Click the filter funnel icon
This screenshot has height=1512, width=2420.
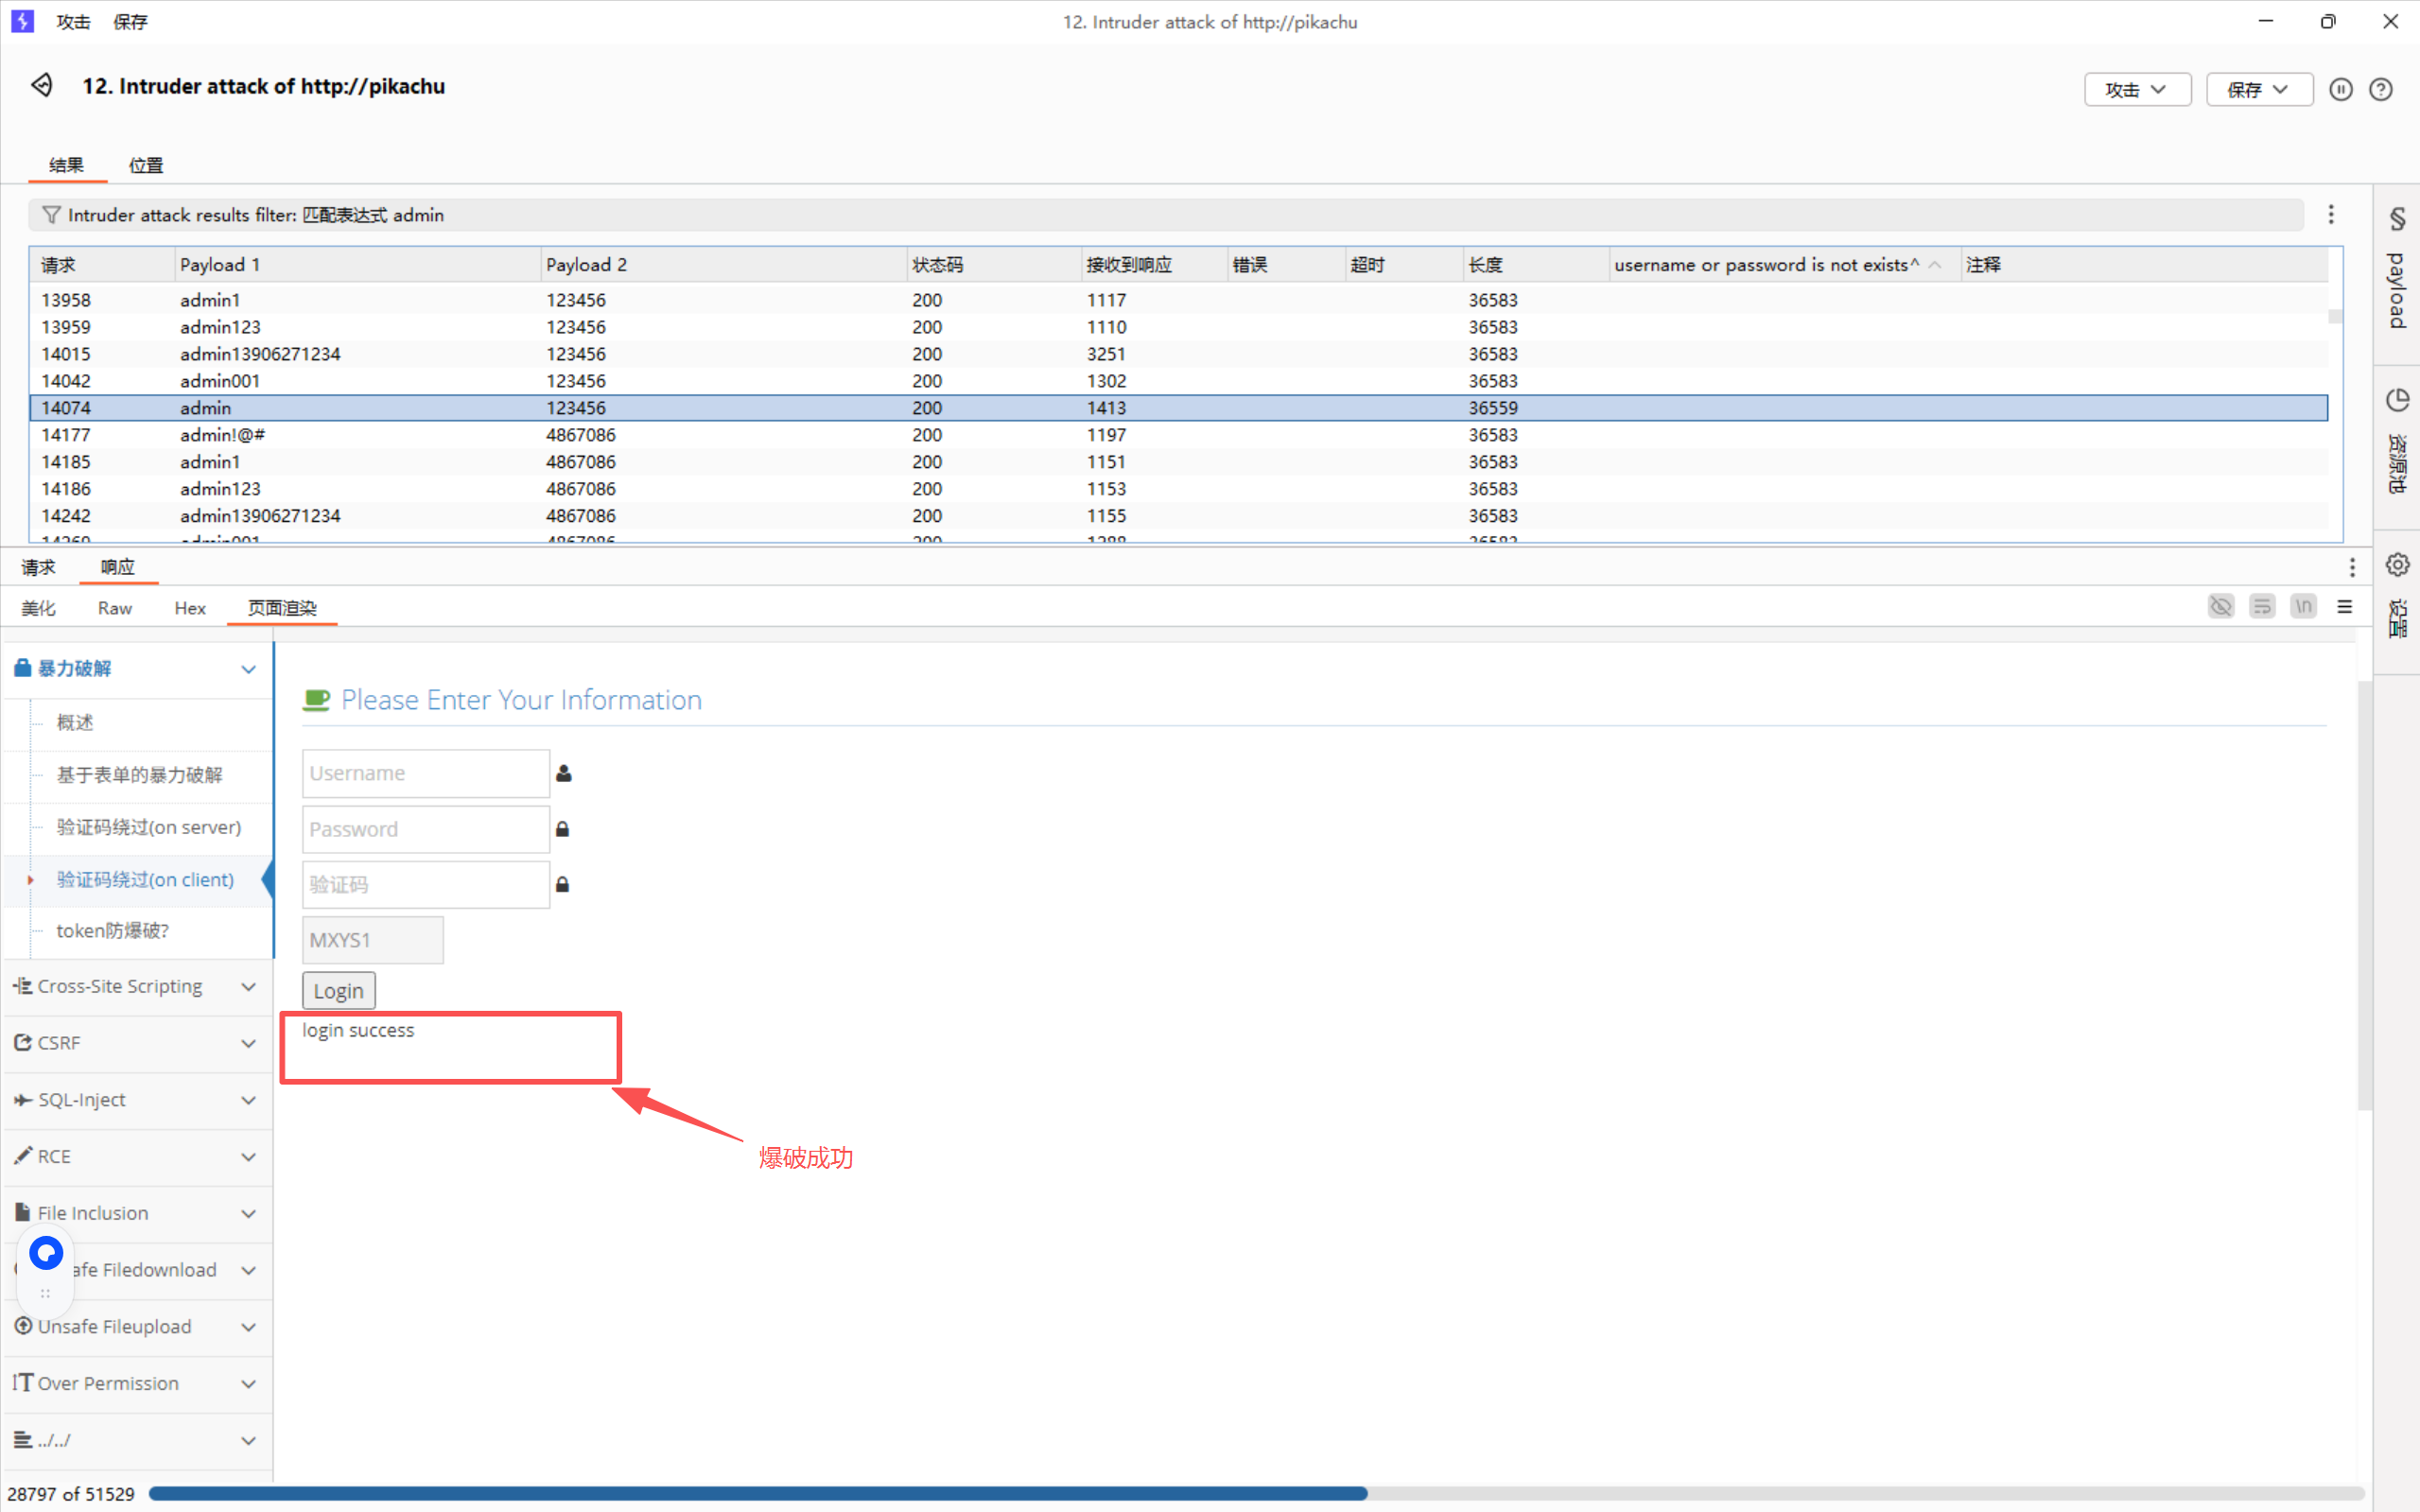coord(51,215)
